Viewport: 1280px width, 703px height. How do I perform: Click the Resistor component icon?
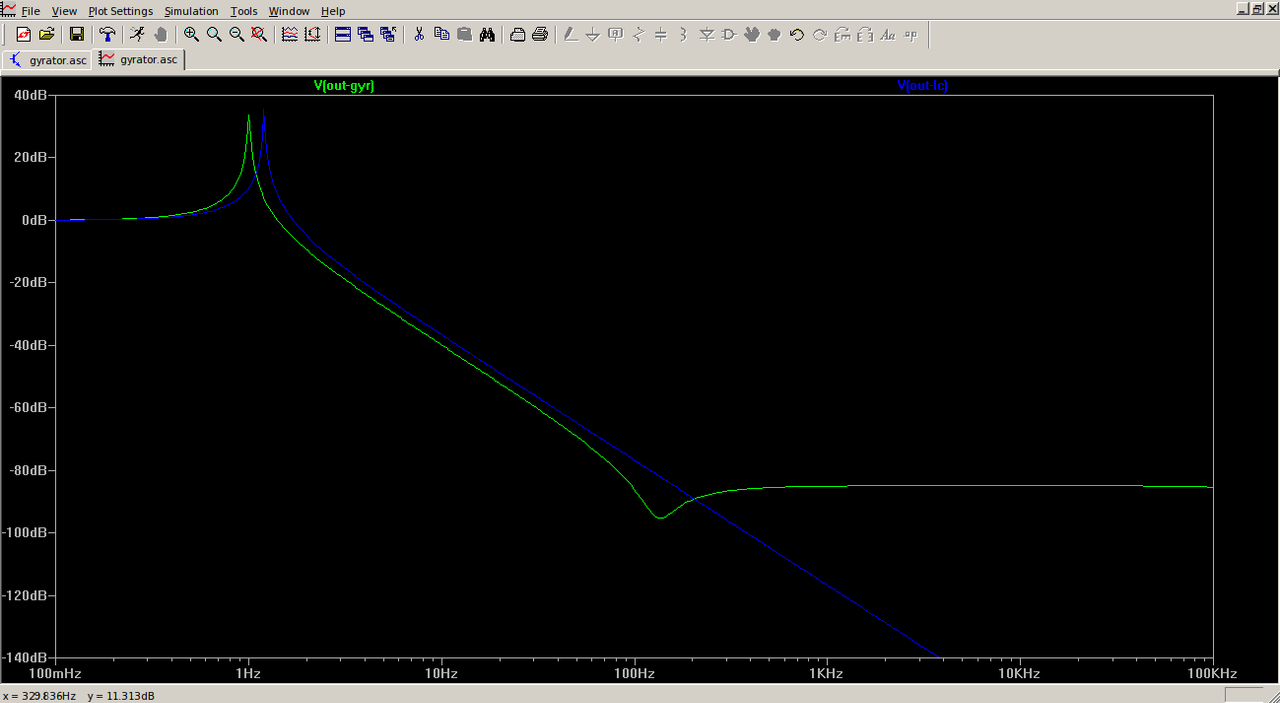[638, 34]
